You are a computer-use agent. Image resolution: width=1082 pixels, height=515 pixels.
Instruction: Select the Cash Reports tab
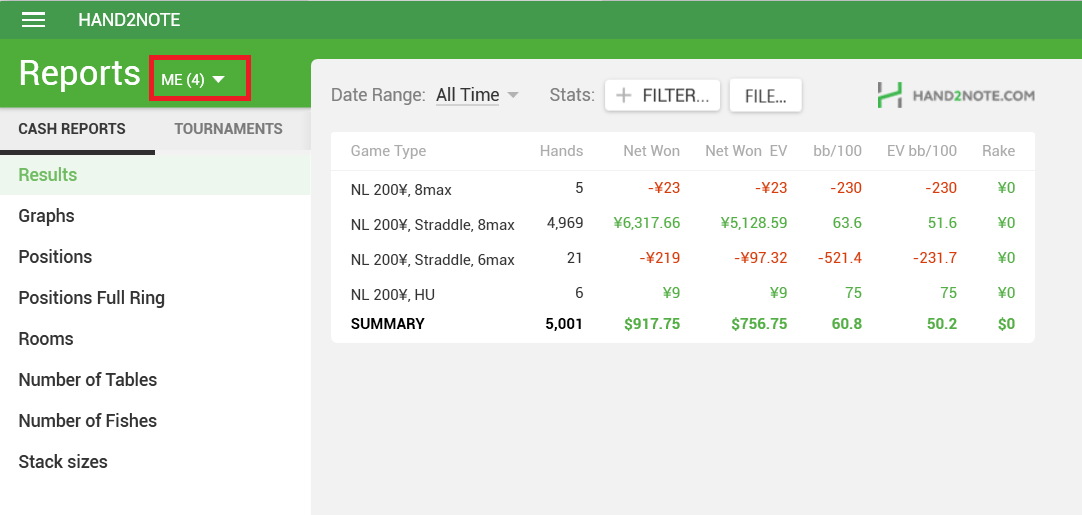click(x=72, y=129)
